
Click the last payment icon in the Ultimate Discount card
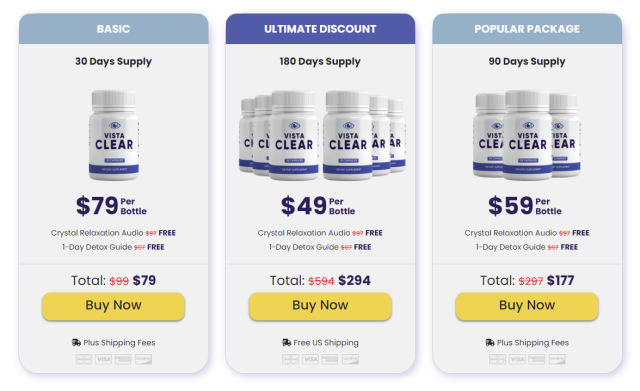tap(350, 359)
